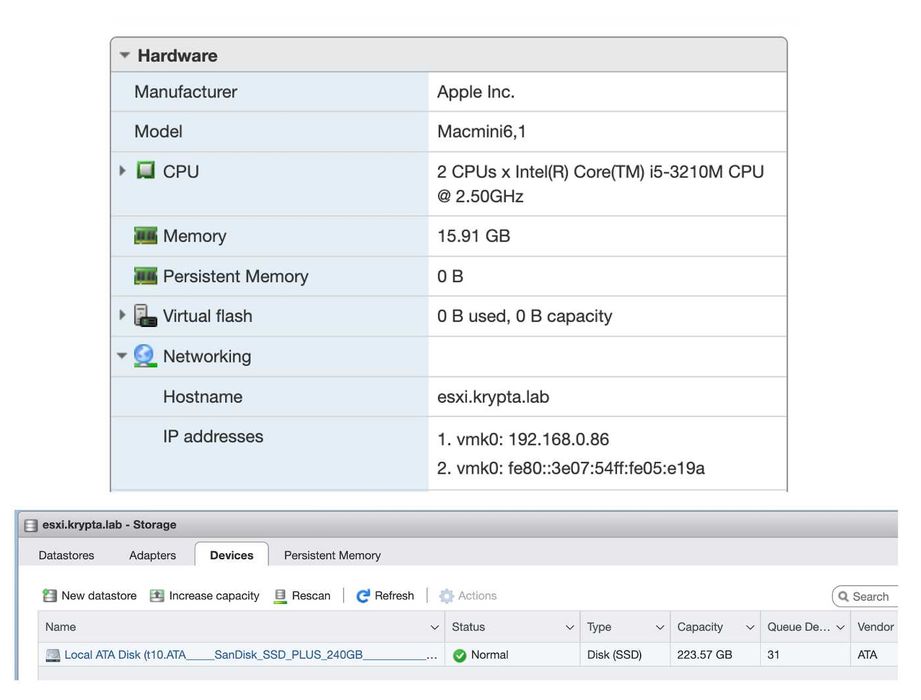This screenshot has height=700, width=921.
Task: Select the Devices tab
Action: (x=231, y=555)
